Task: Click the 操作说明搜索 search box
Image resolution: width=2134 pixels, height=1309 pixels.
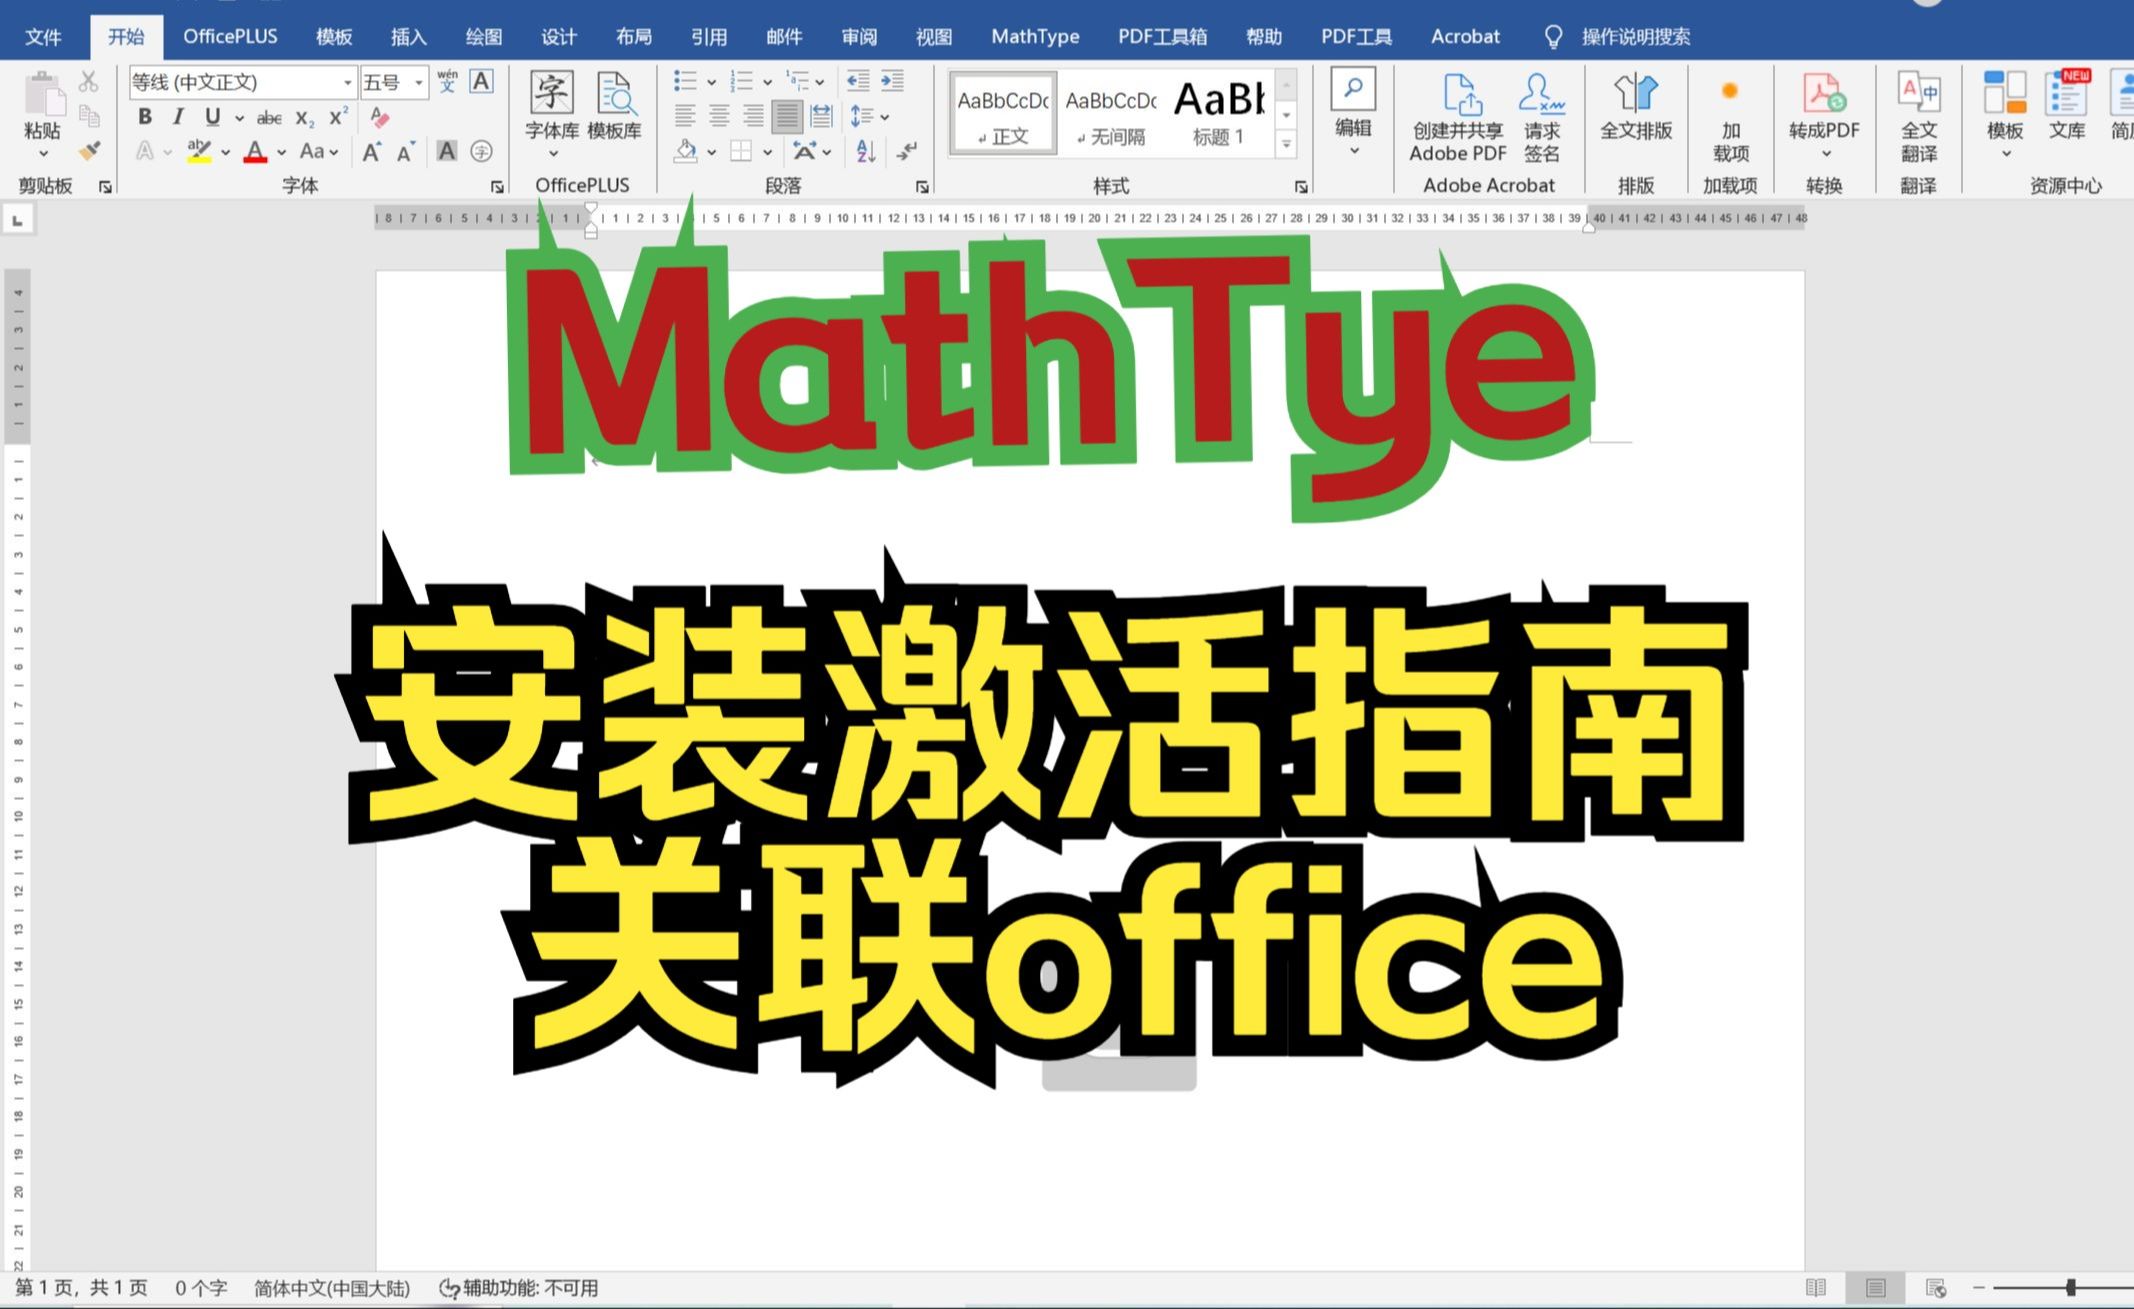Action: (x=1635, y=37)
